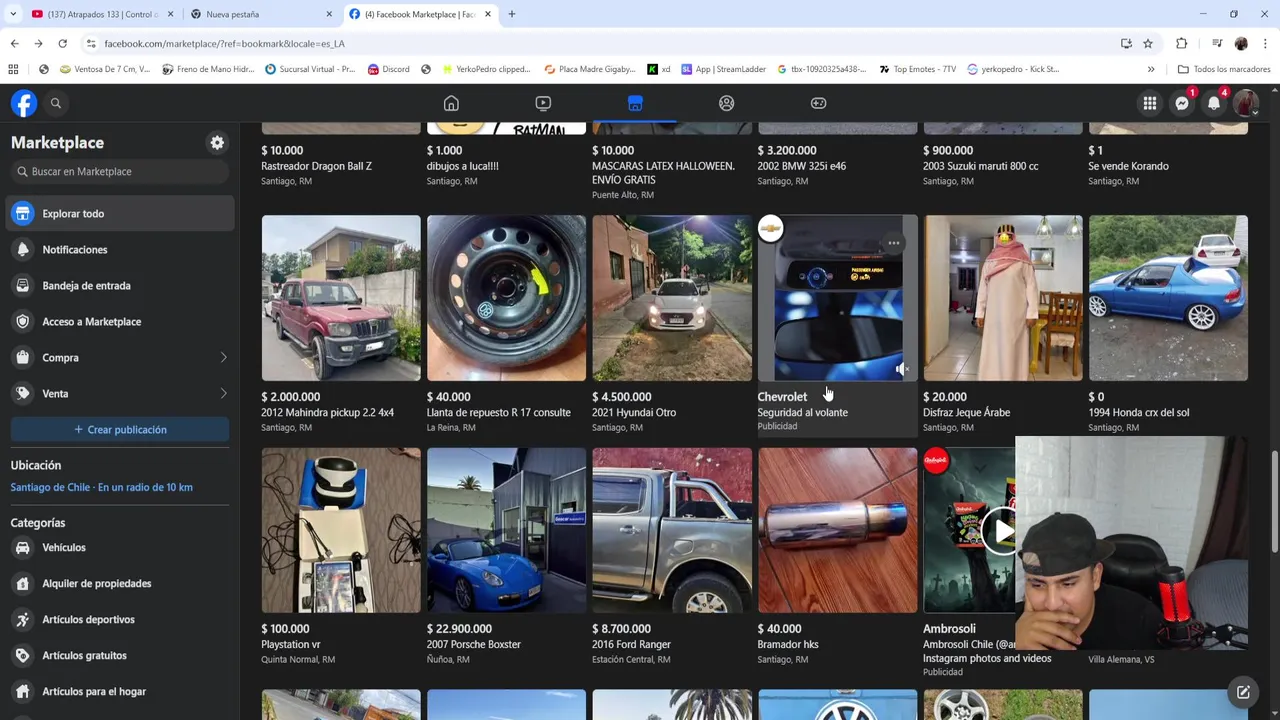1280x720 pixels.
Task: Open the Playstation vr listing photo
Action: (341, 530)
